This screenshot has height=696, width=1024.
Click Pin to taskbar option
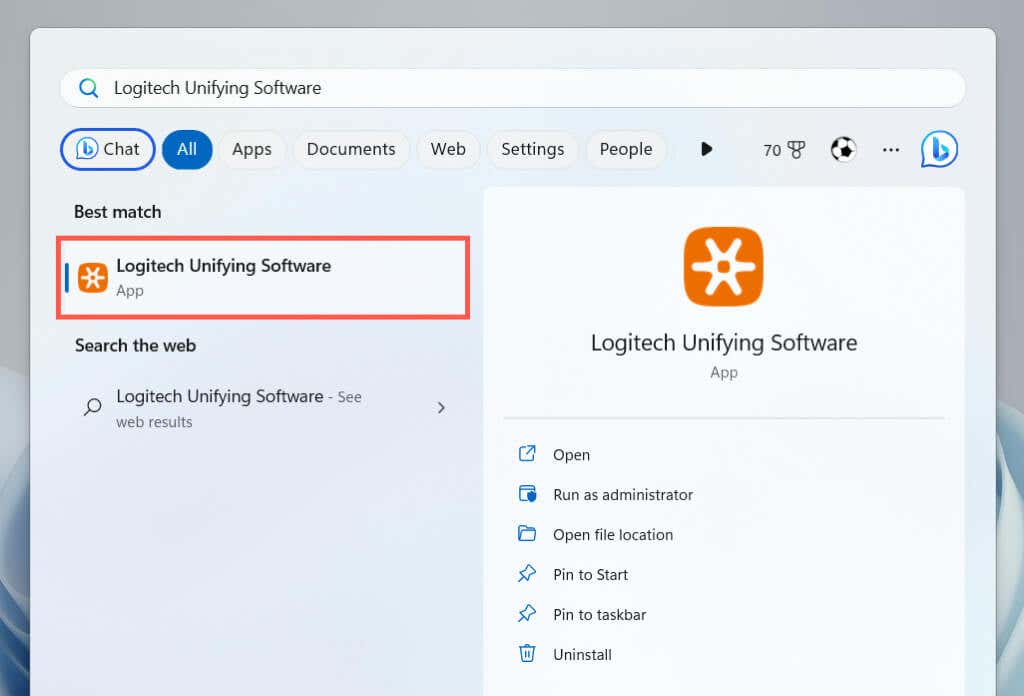coord(599,614)
